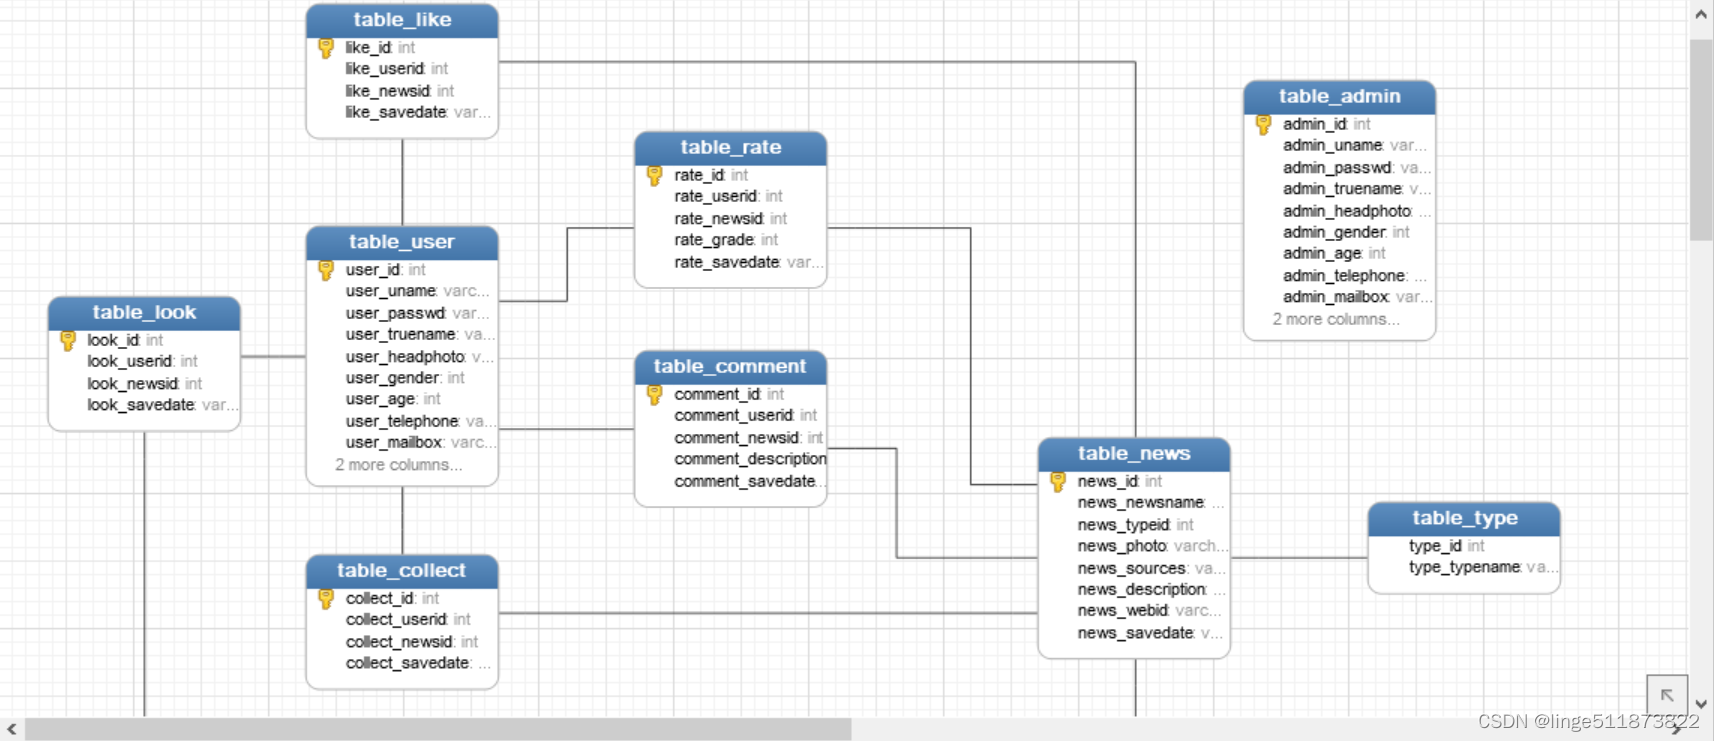
Task: Click the news_sources column
Action: click(1151, 569)
